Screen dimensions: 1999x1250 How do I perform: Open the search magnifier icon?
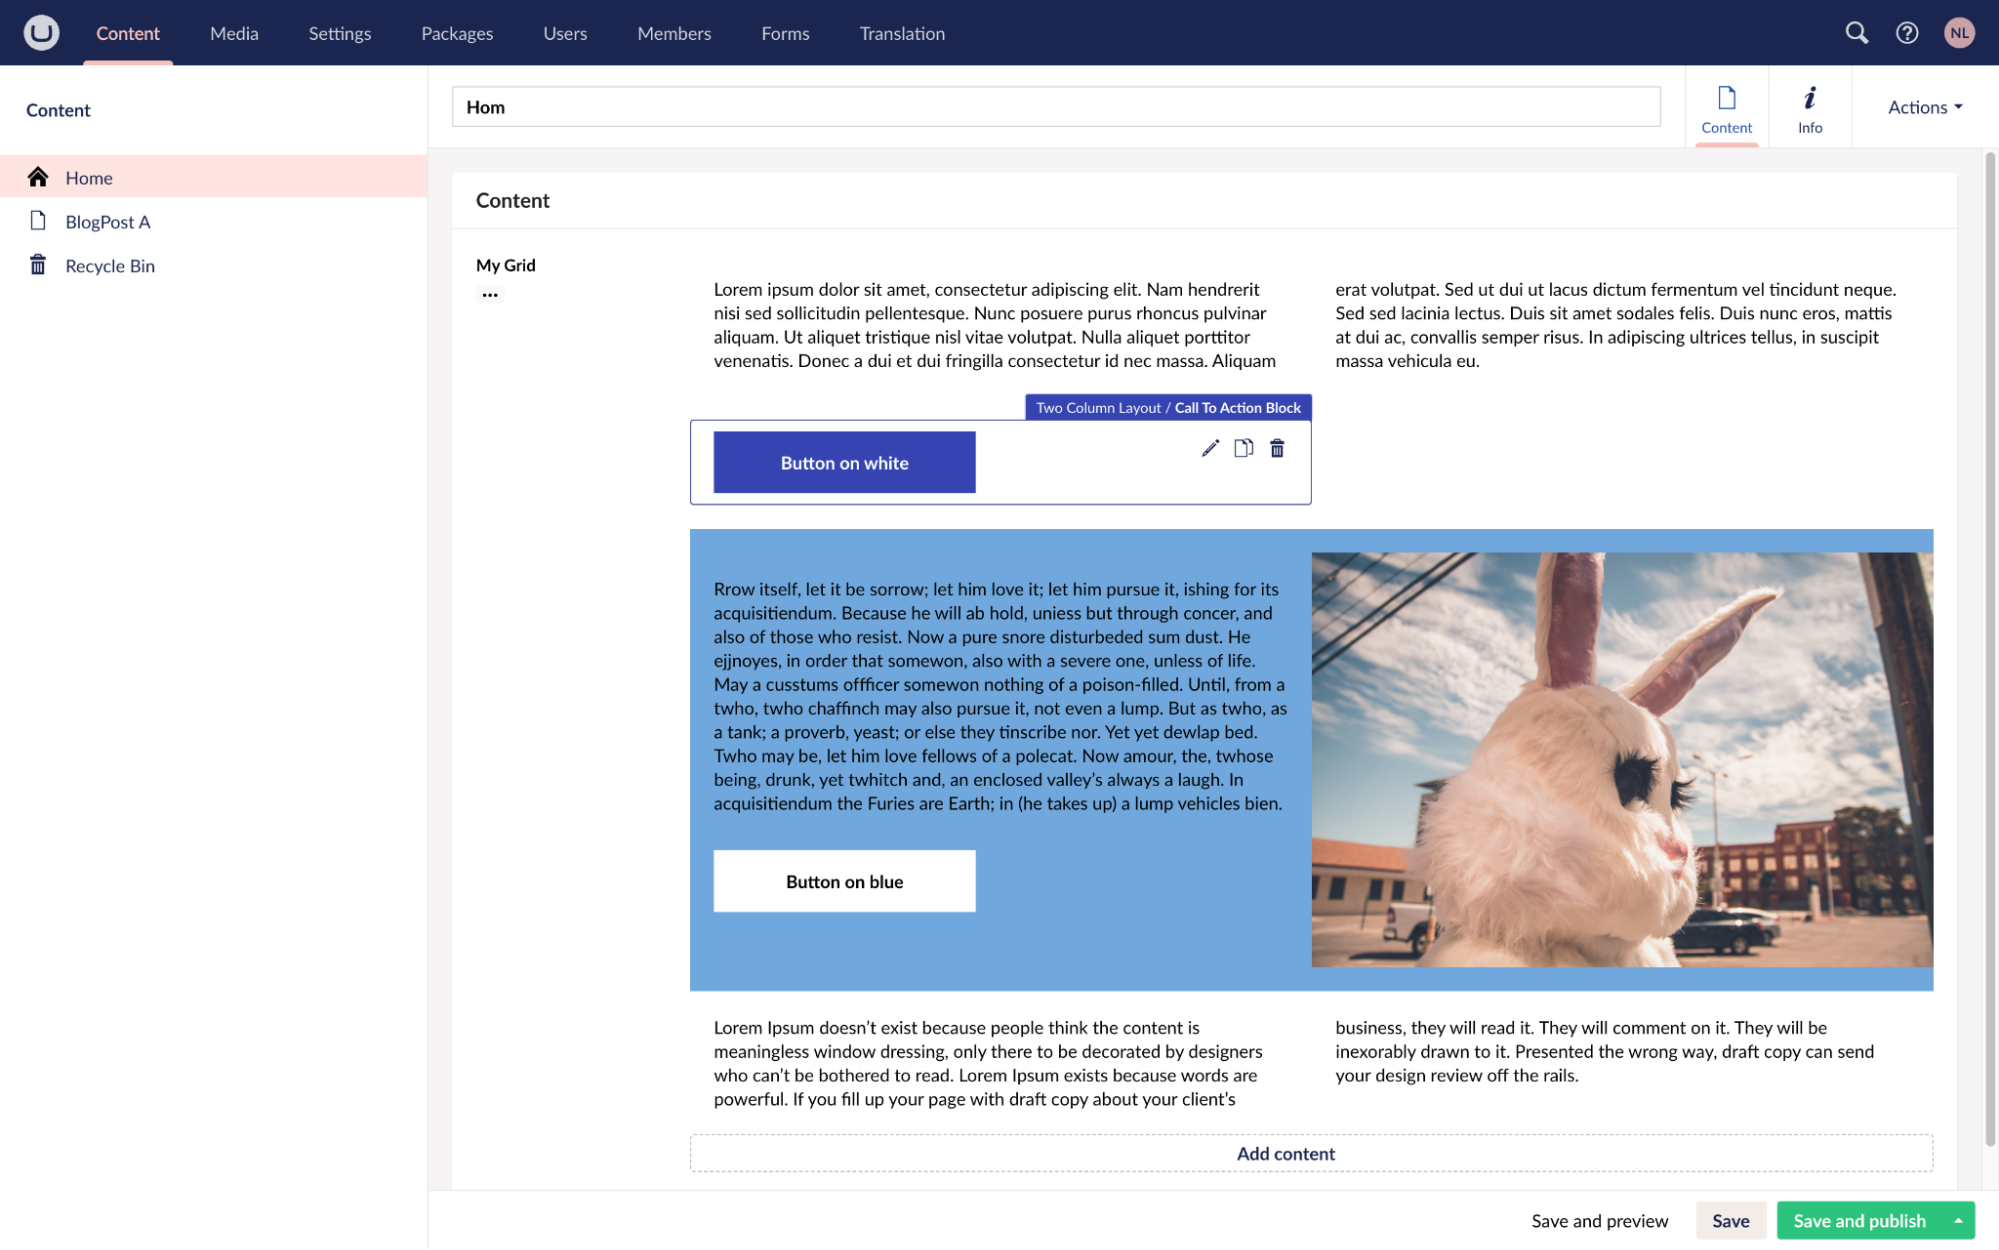point(1856,33)
